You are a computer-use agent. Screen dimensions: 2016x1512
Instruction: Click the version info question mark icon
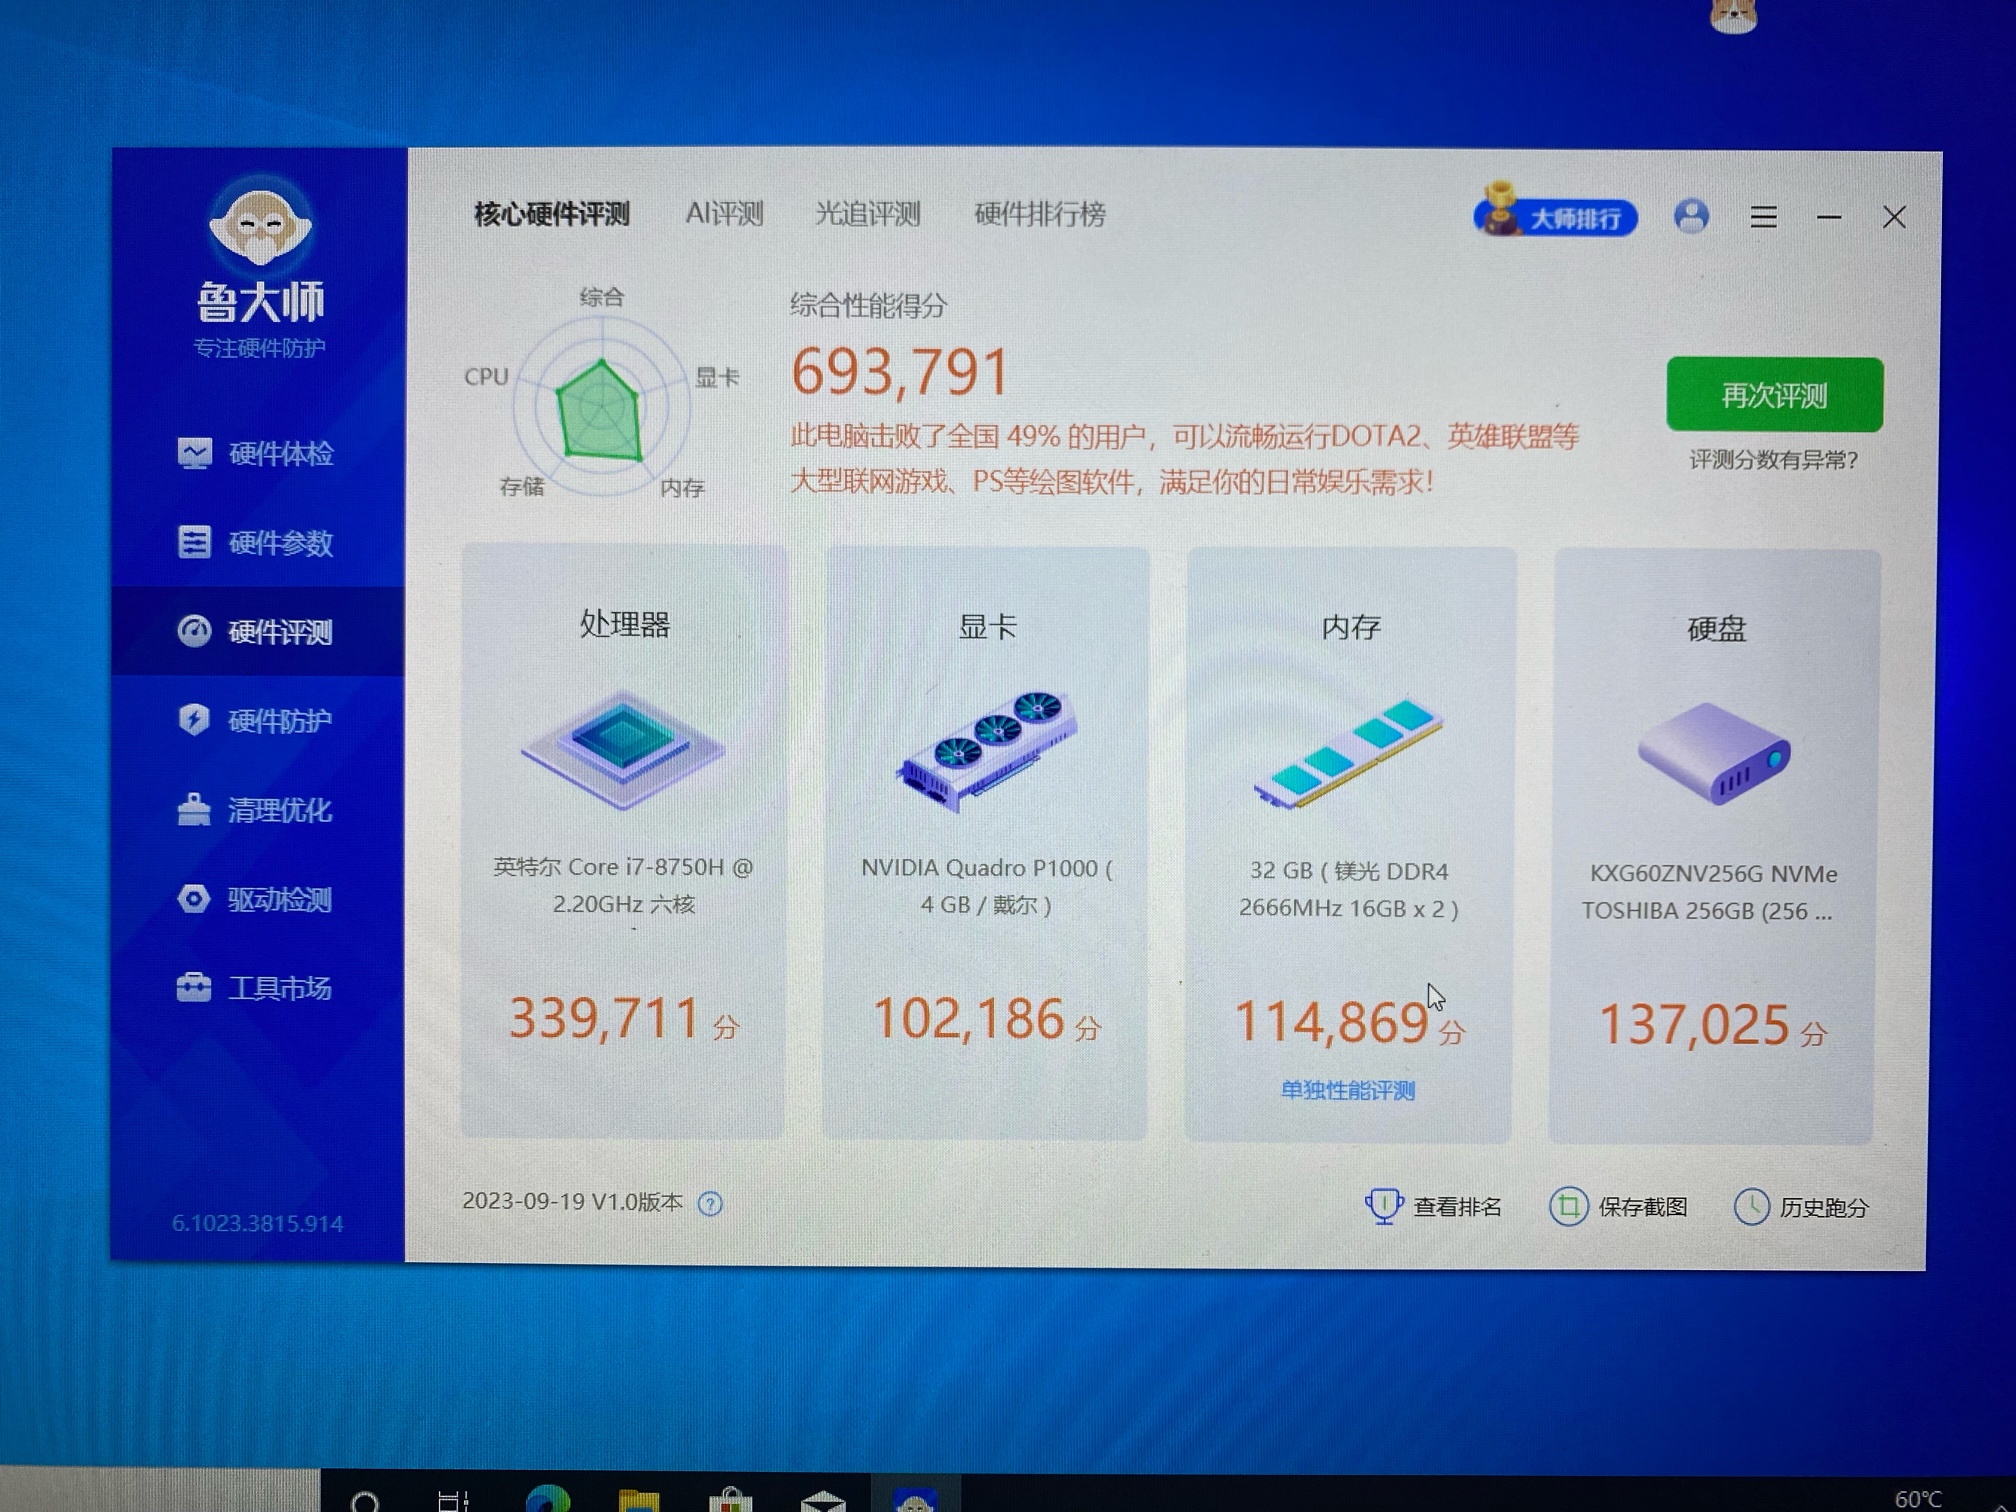pyautogui.click(x=710, y=1204)
